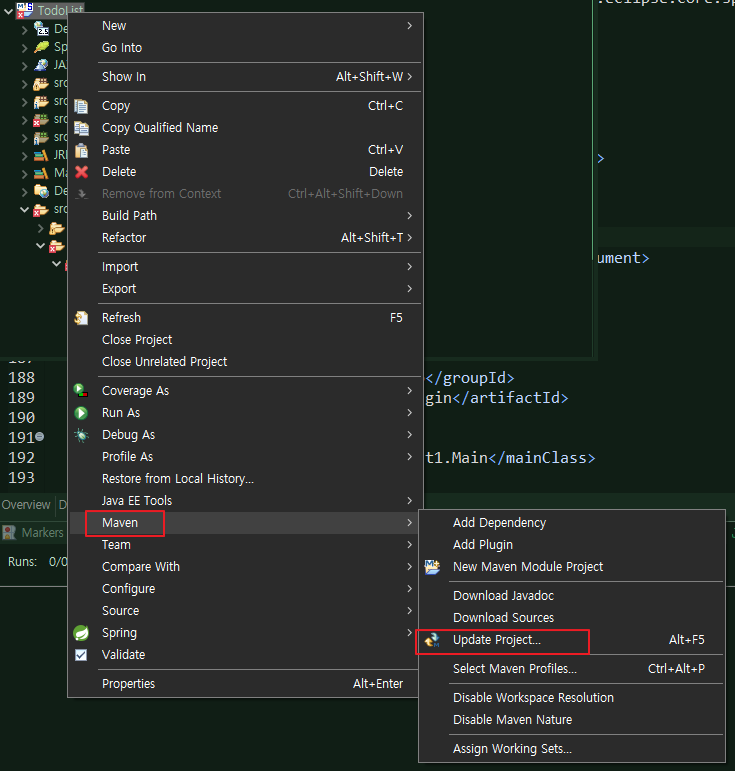Open the Source submenu
Screen dimensions: 735x771
[x=244, y=611]
